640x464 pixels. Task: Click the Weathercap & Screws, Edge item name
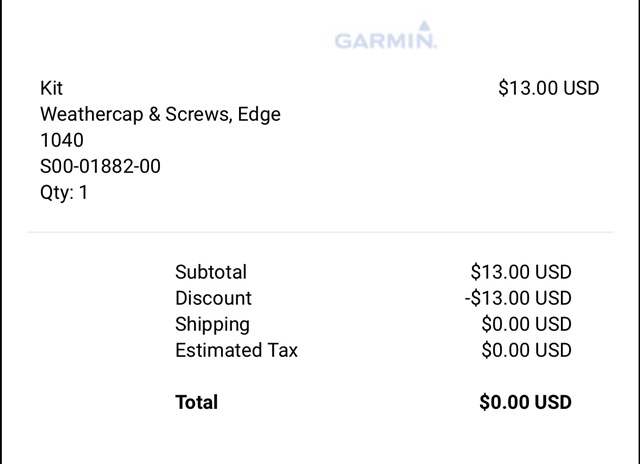coord(160,114)
